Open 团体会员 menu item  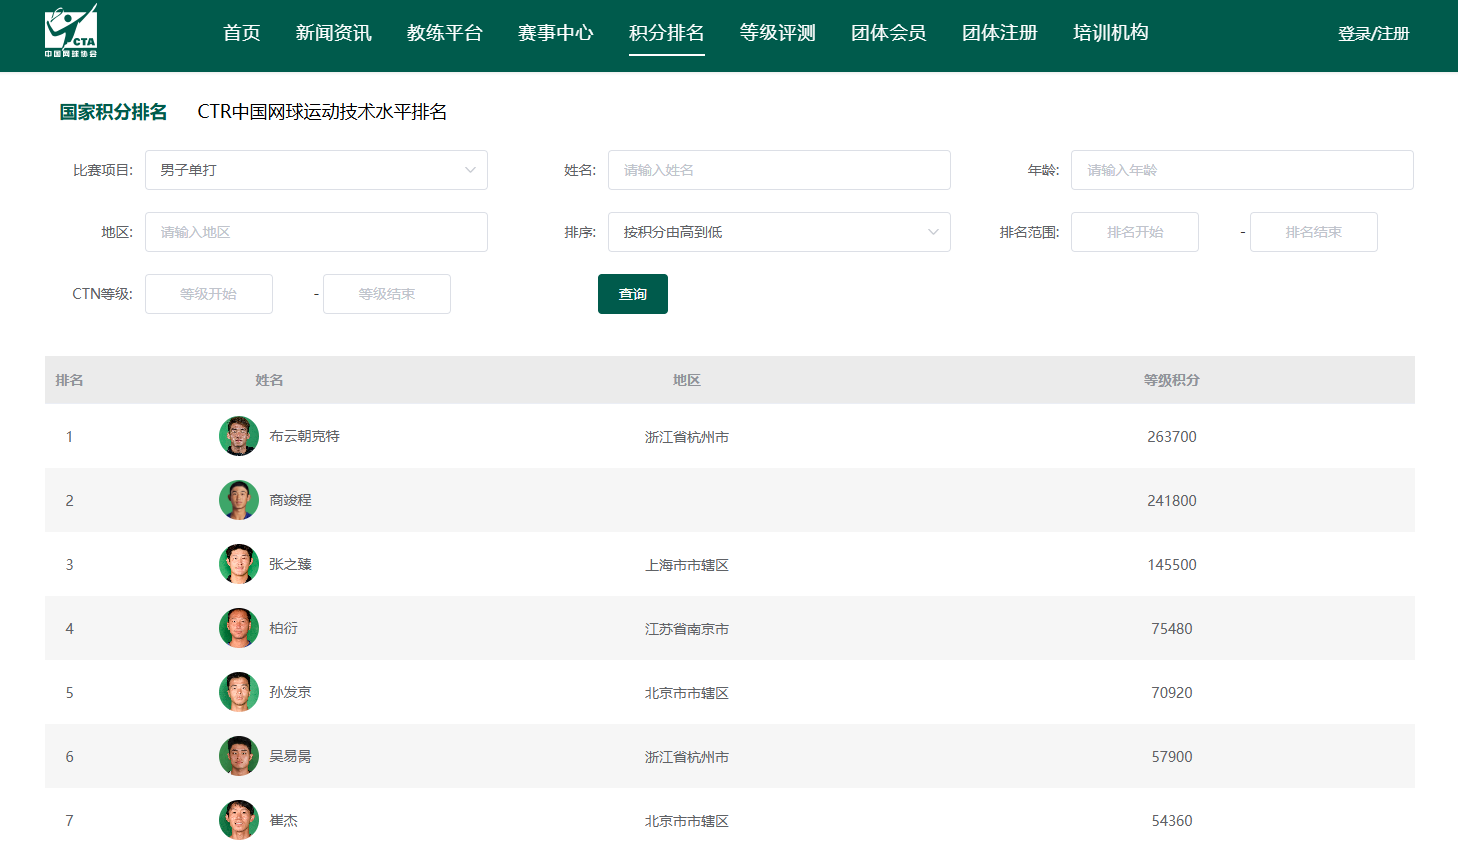click(889, 33)
